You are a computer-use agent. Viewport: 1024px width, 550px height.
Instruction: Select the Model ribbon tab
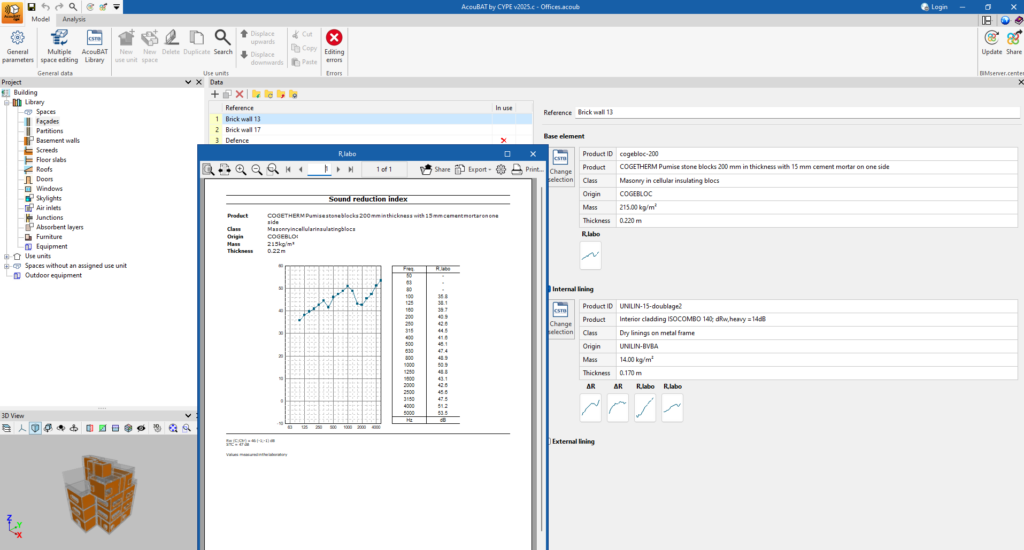pyautogui.click(x=40, y=19)
